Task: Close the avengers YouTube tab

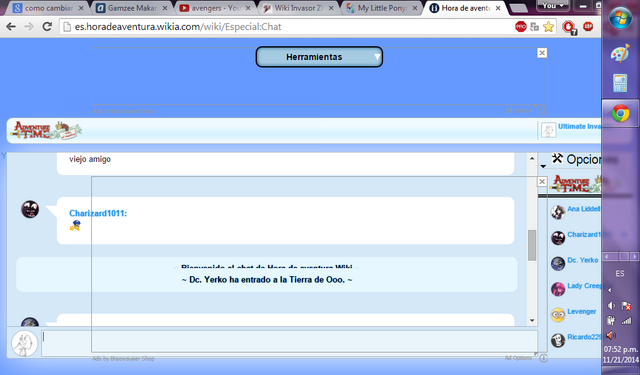Action: click(248, 8)
